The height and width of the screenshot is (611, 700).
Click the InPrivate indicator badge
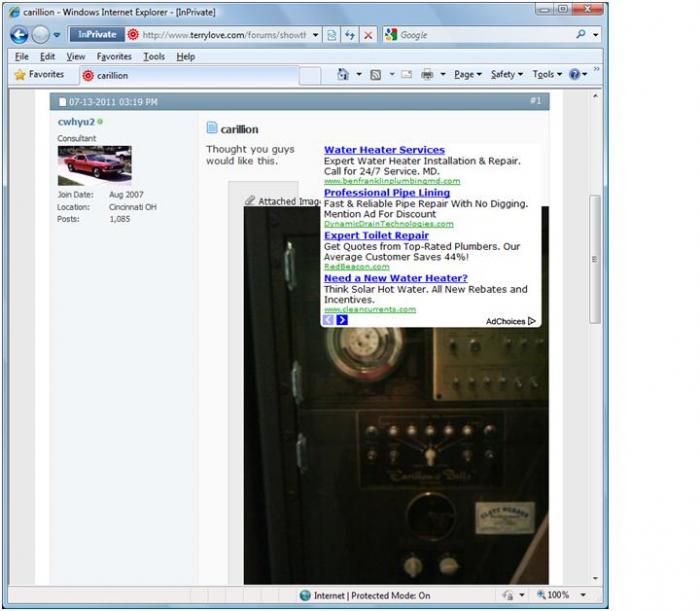pos(97,34)
